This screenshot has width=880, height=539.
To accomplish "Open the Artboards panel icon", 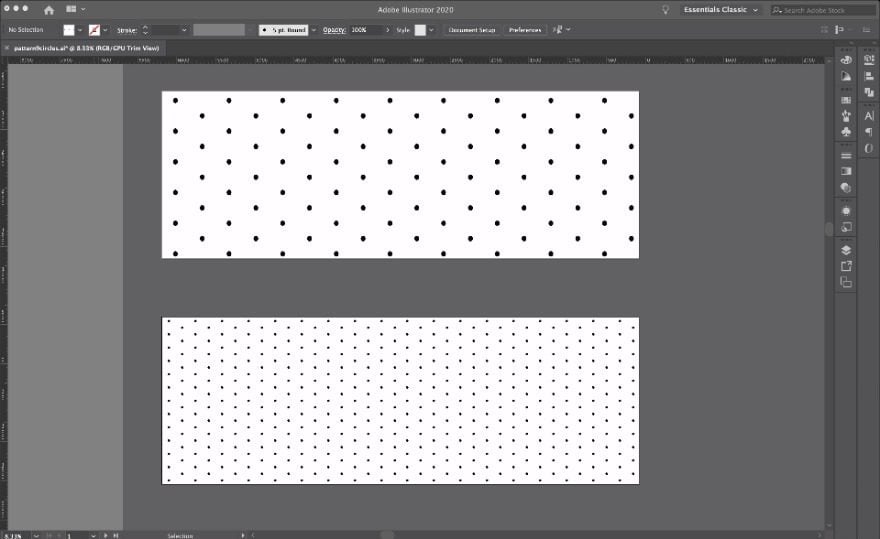I will point(846,282).
